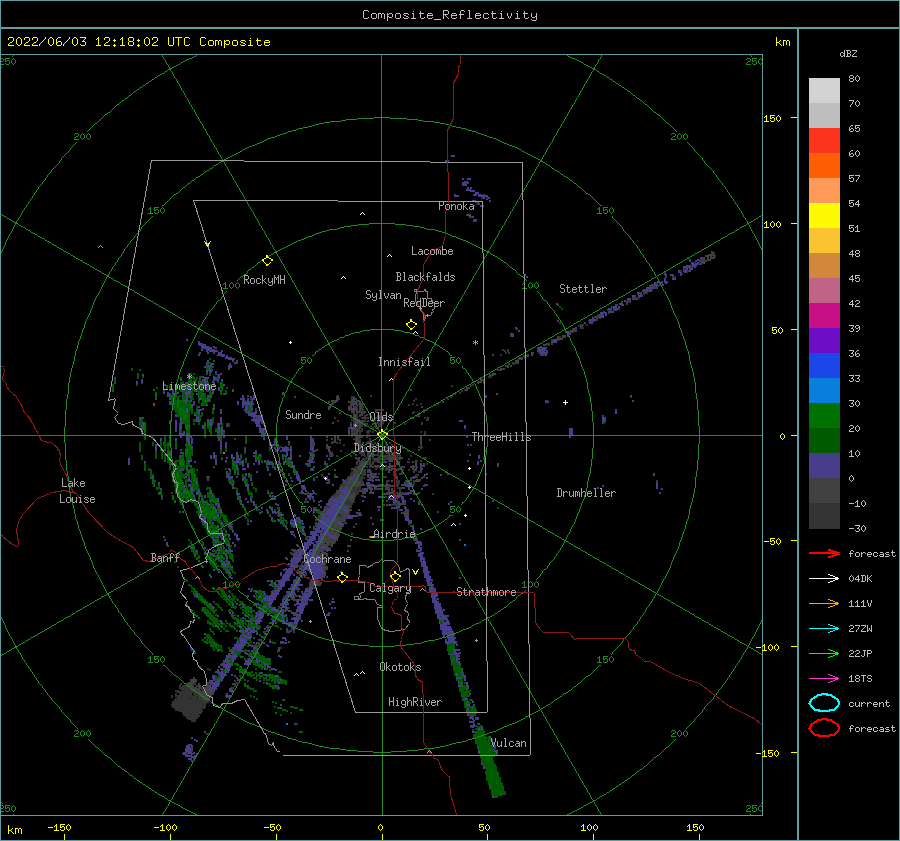Click the Didsbury town label

pos(377,448)
